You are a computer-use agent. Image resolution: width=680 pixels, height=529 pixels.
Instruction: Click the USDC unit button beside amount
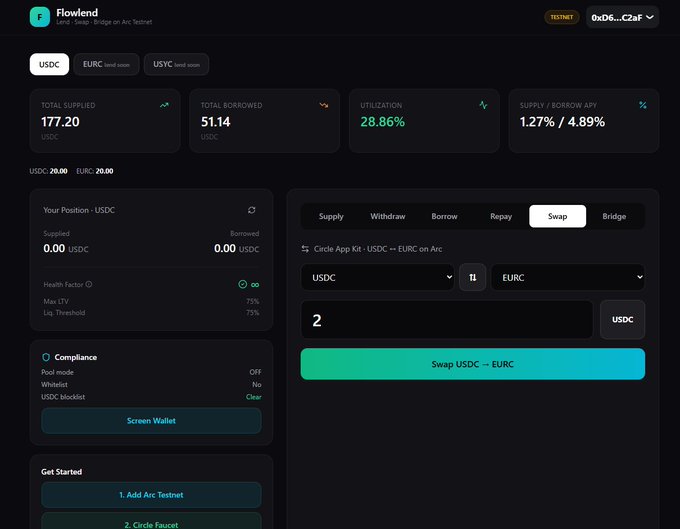622,320
